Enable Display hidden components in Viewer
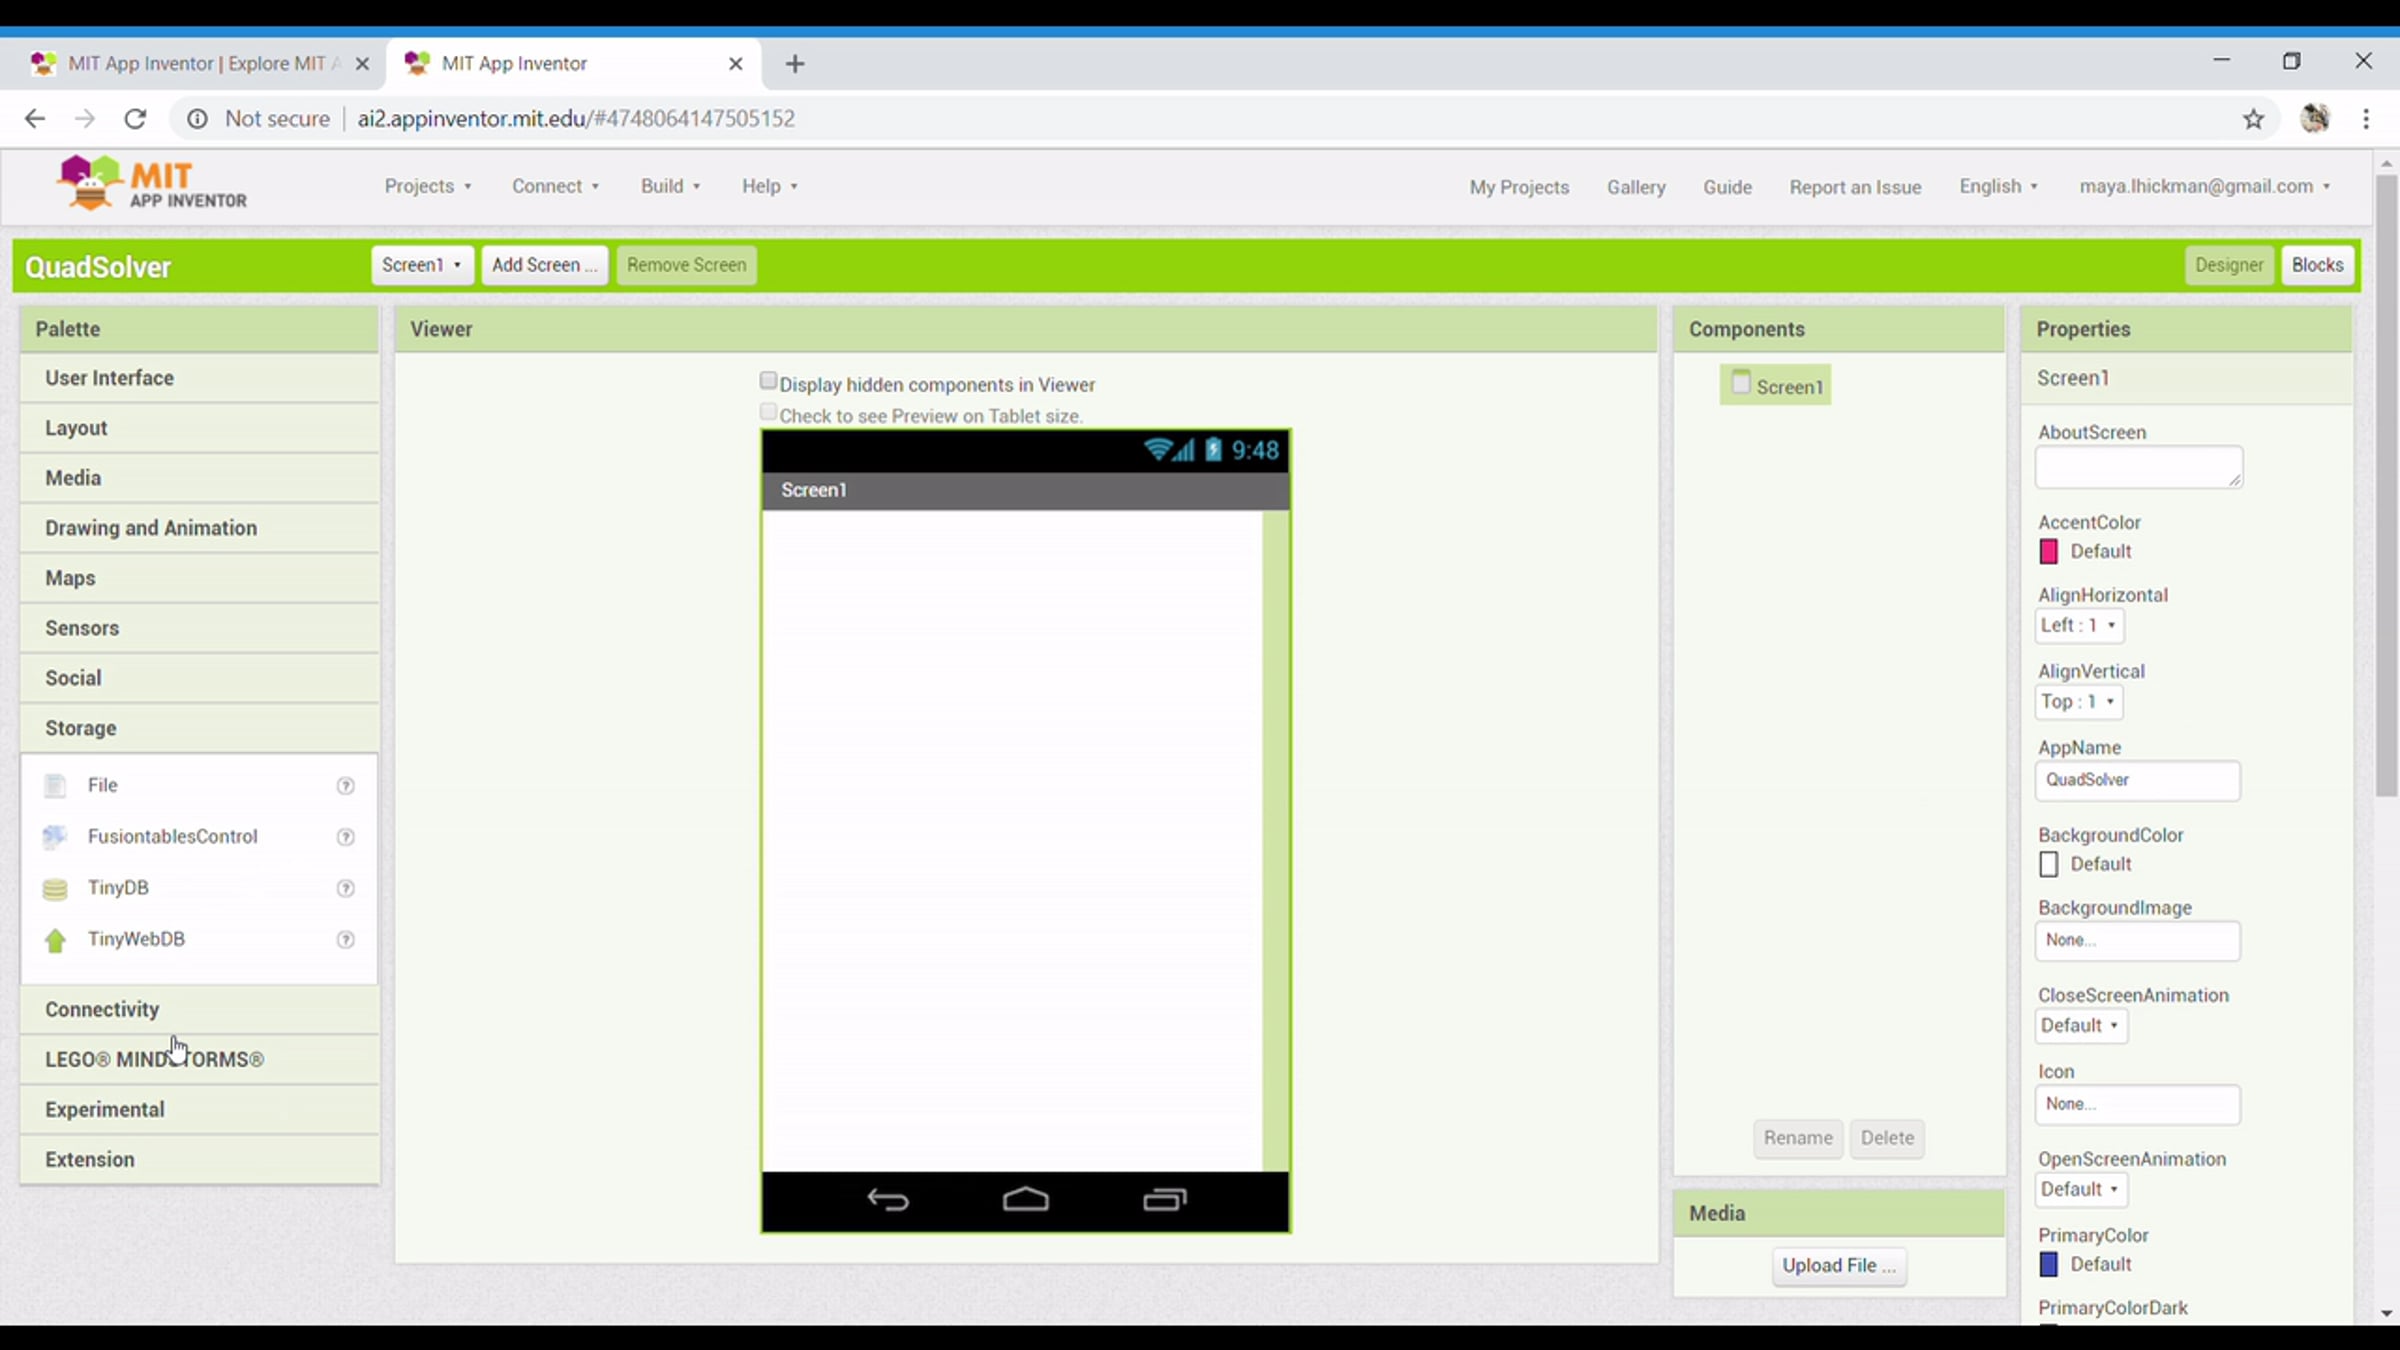Image resolution: width=2400 pixels, height=1350 pixels. [768, 381]
